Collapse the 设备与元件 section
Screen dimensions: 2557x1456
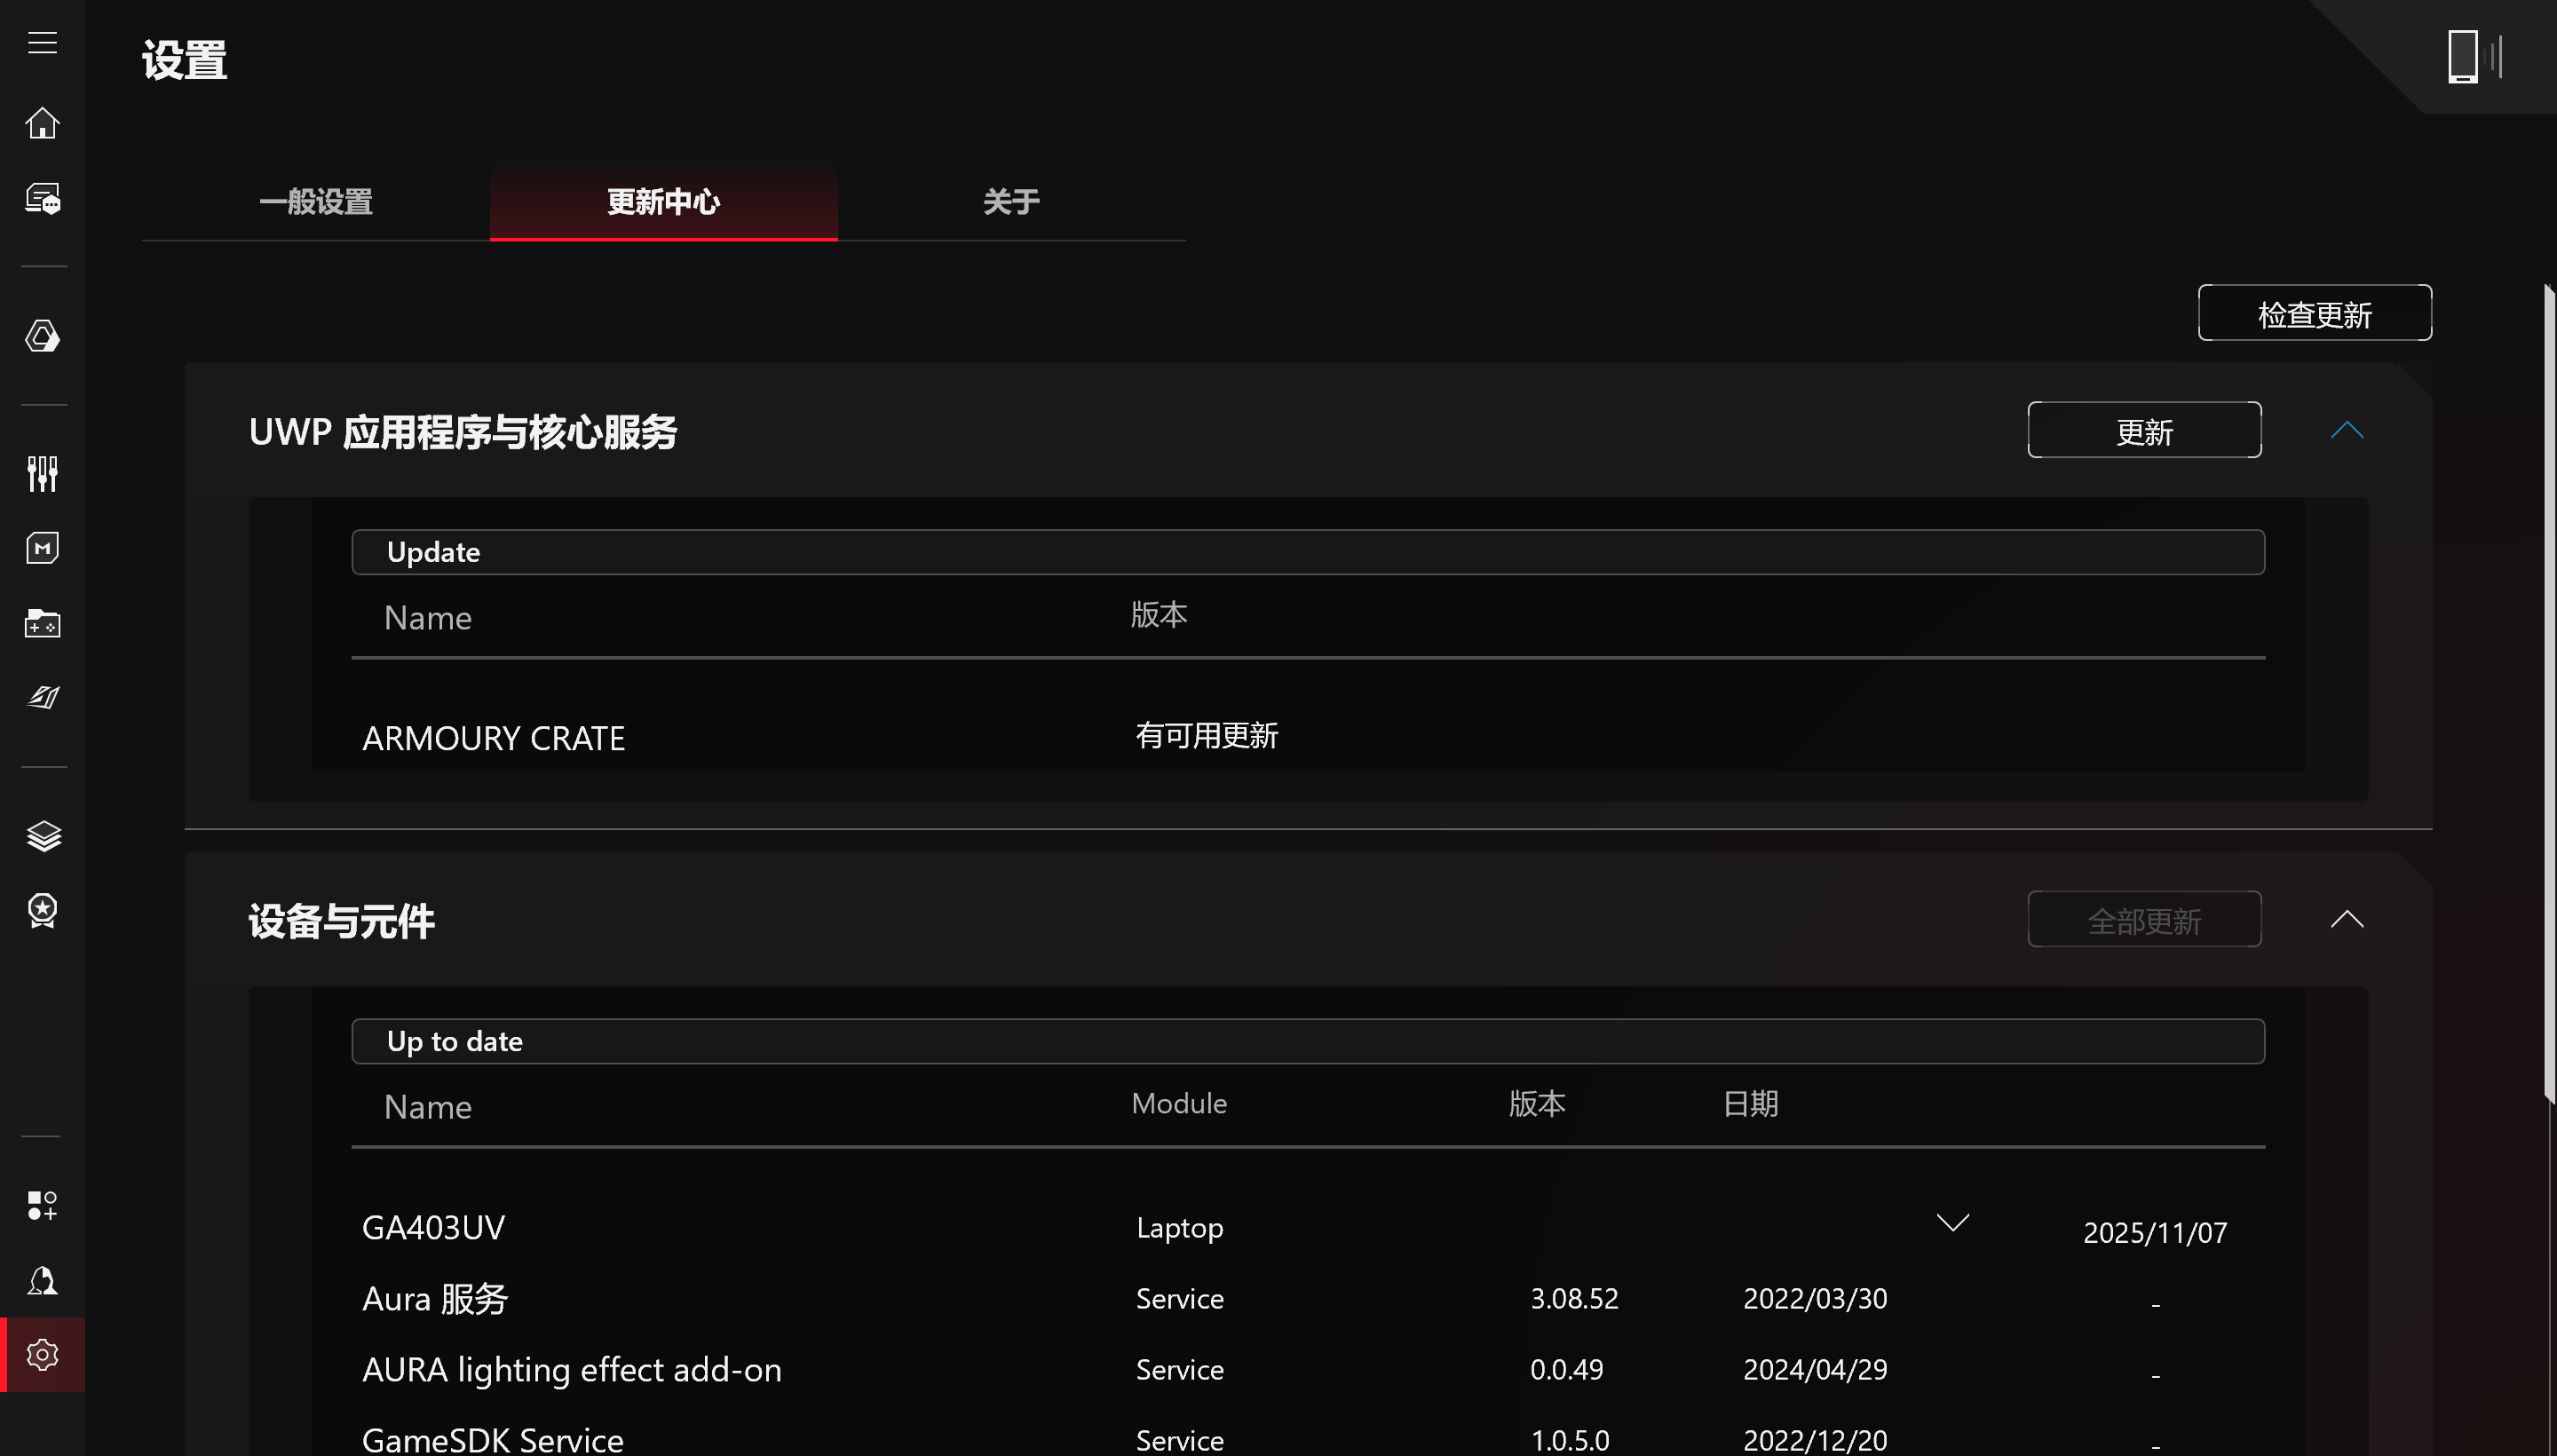click(x=2346, y=920)
